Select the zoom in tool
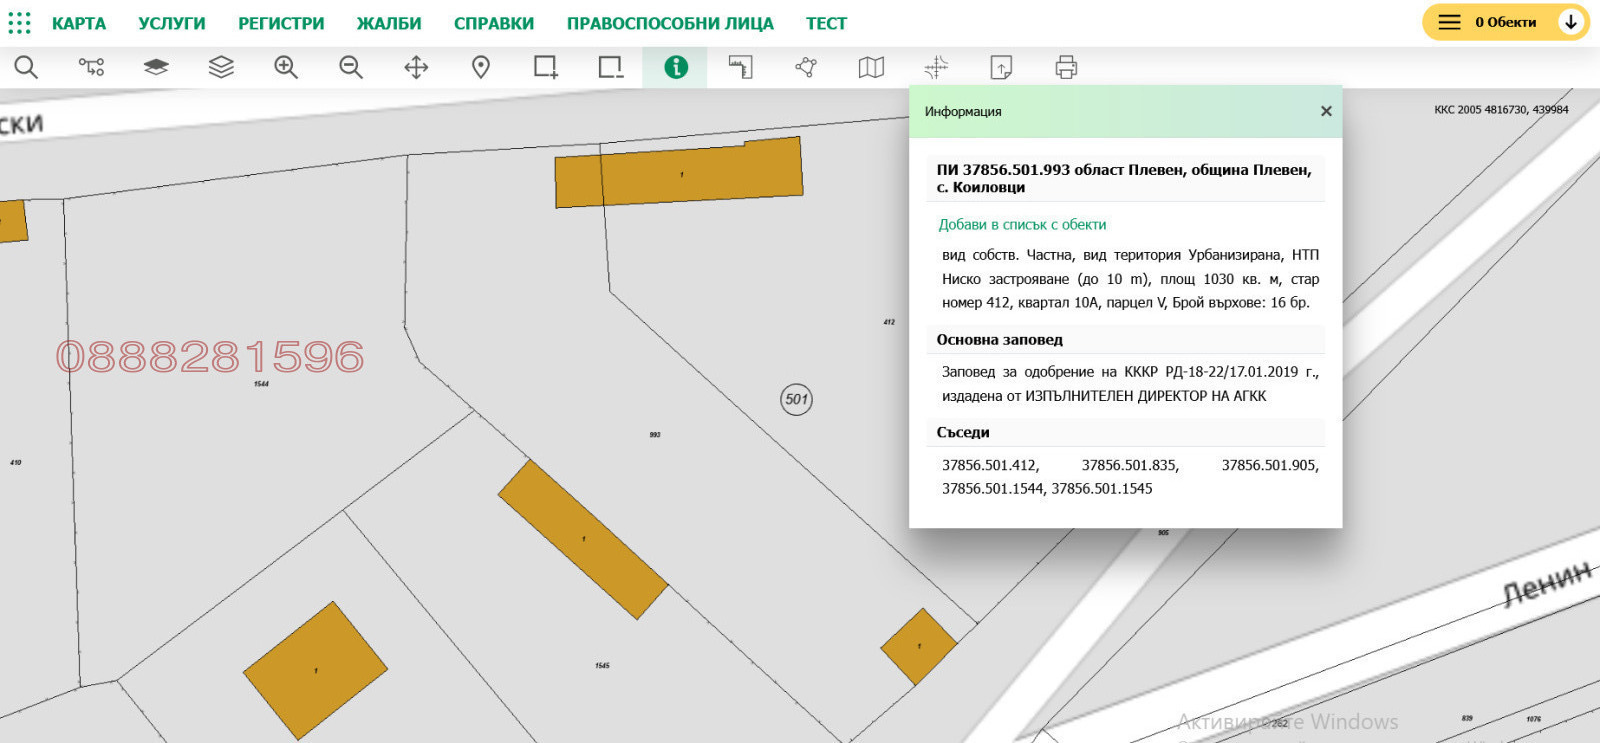The height and width of the screenshot is (743, 1600). pyautogui.click(x=286, y=67)
